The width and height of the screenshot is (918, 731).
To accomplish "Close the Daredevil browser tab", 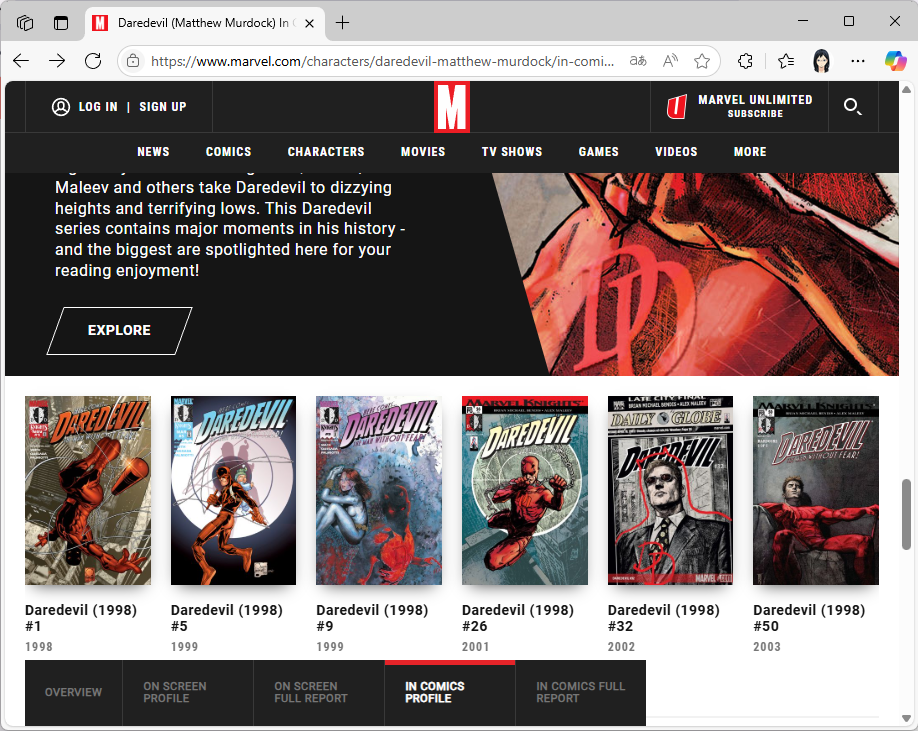I will [x=310, y=23].
